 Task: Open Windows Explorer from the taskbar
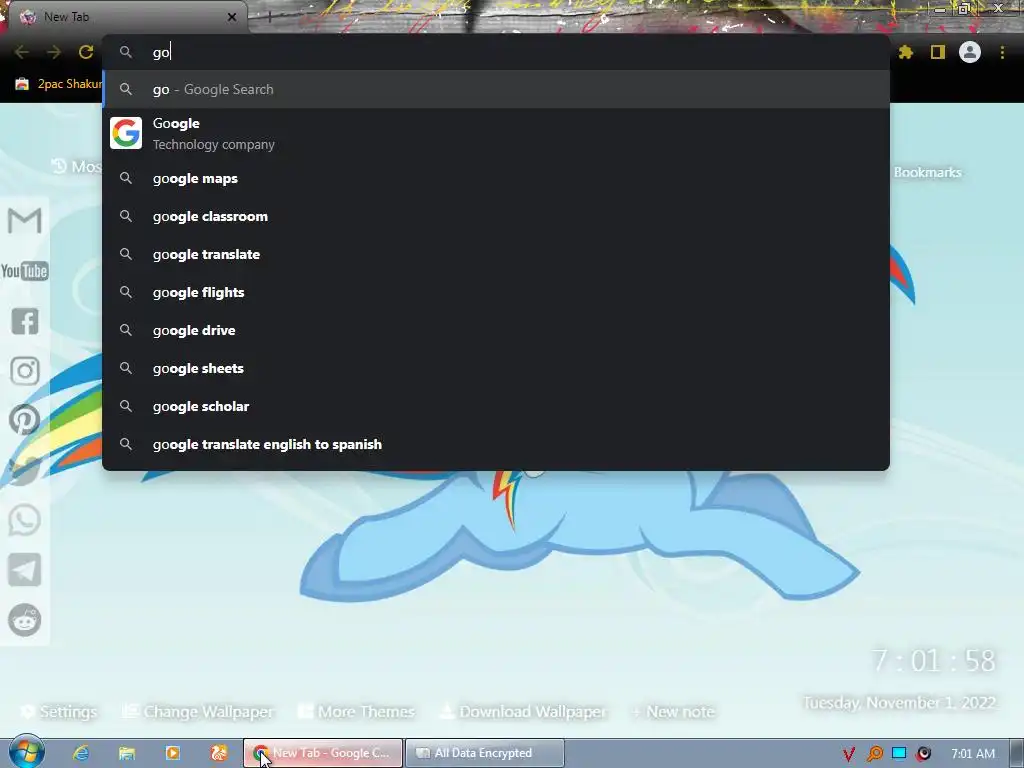127,753
